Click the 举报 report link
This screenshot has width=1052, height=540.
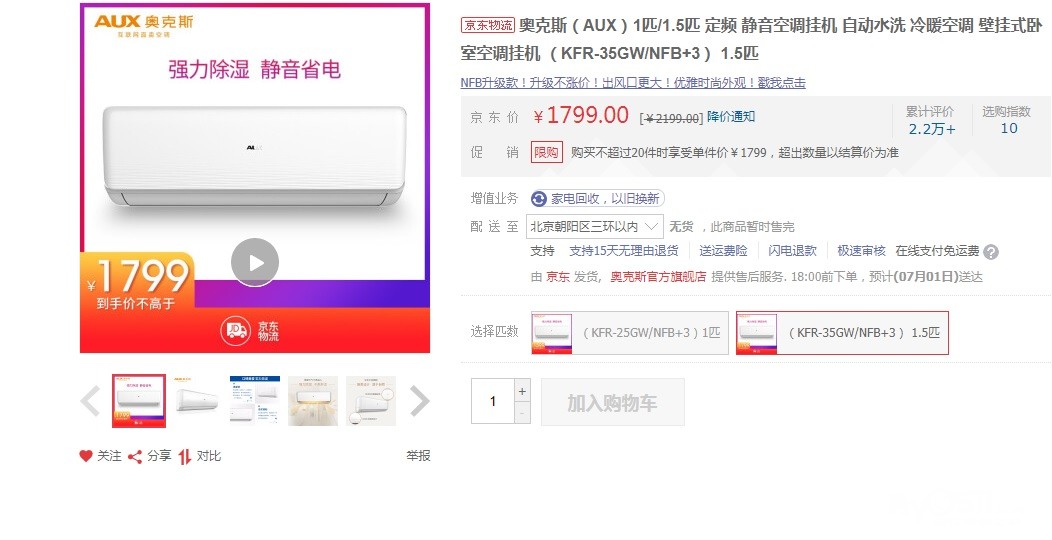pos(418,456)
